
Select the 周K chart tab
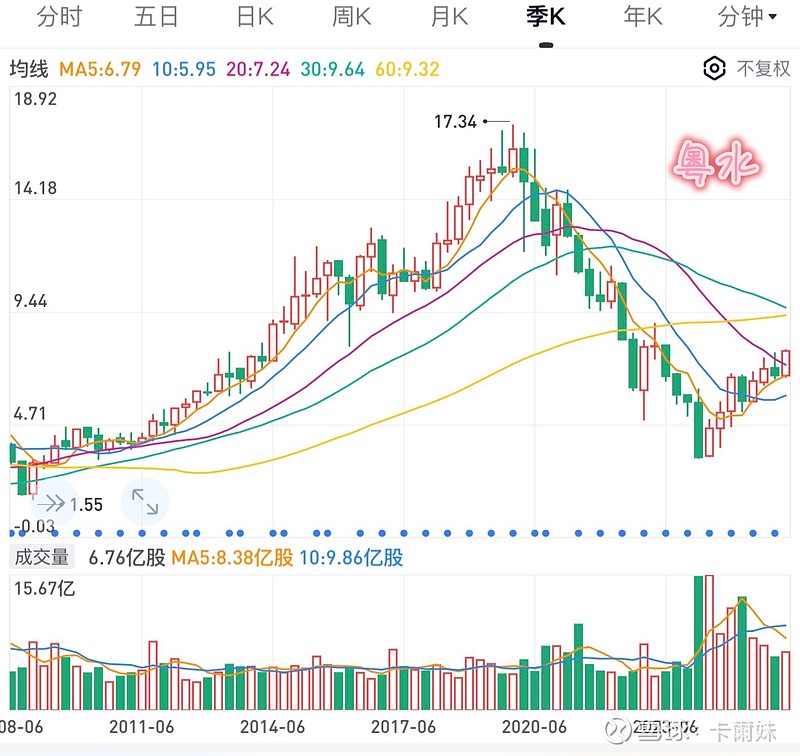351,17
